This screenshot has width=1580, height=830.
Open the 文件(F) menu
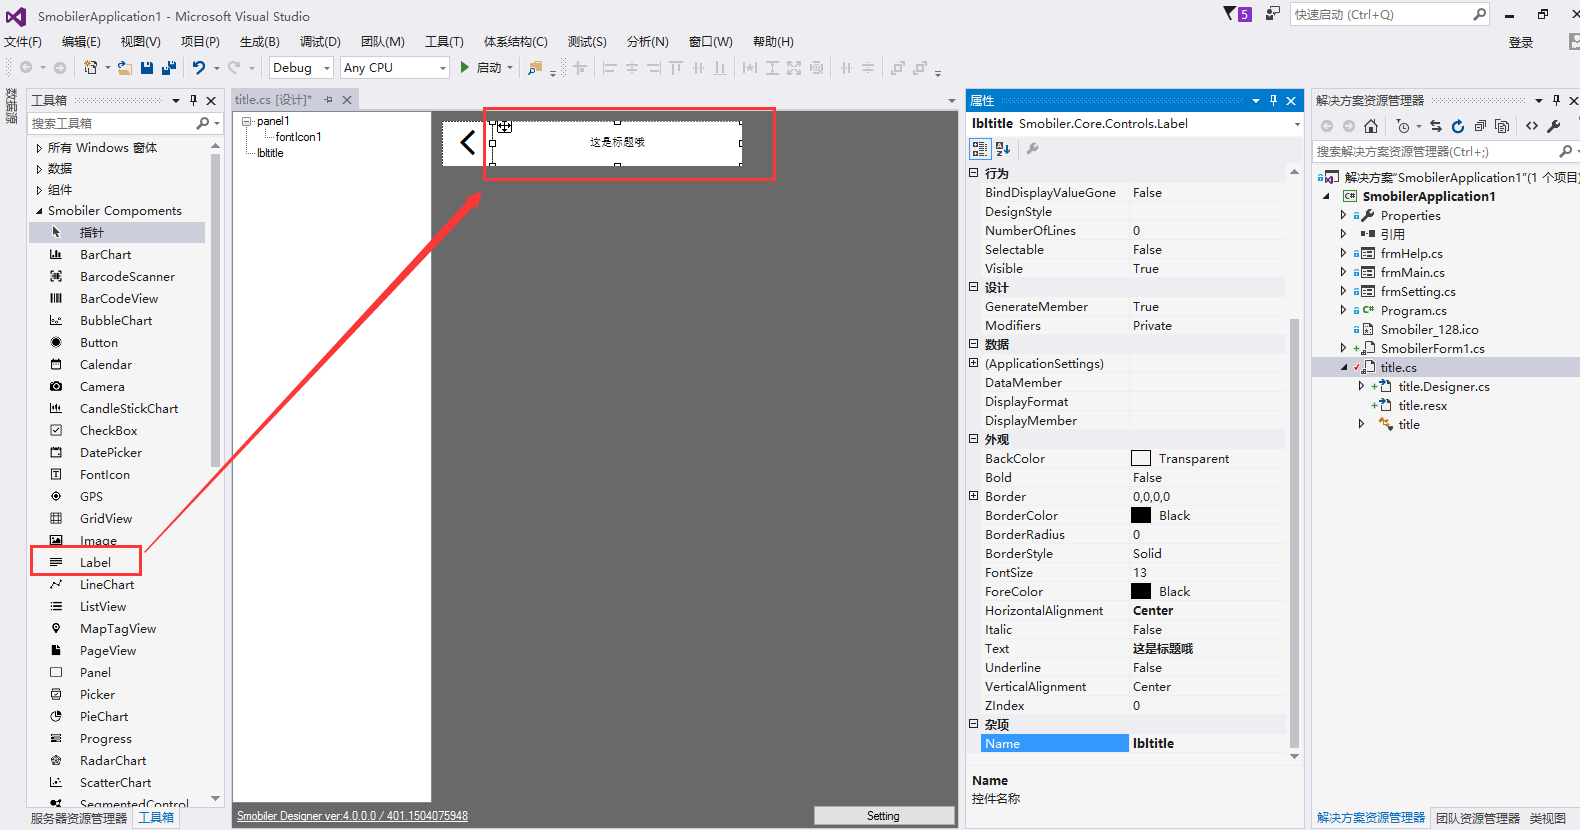(23, 41)
